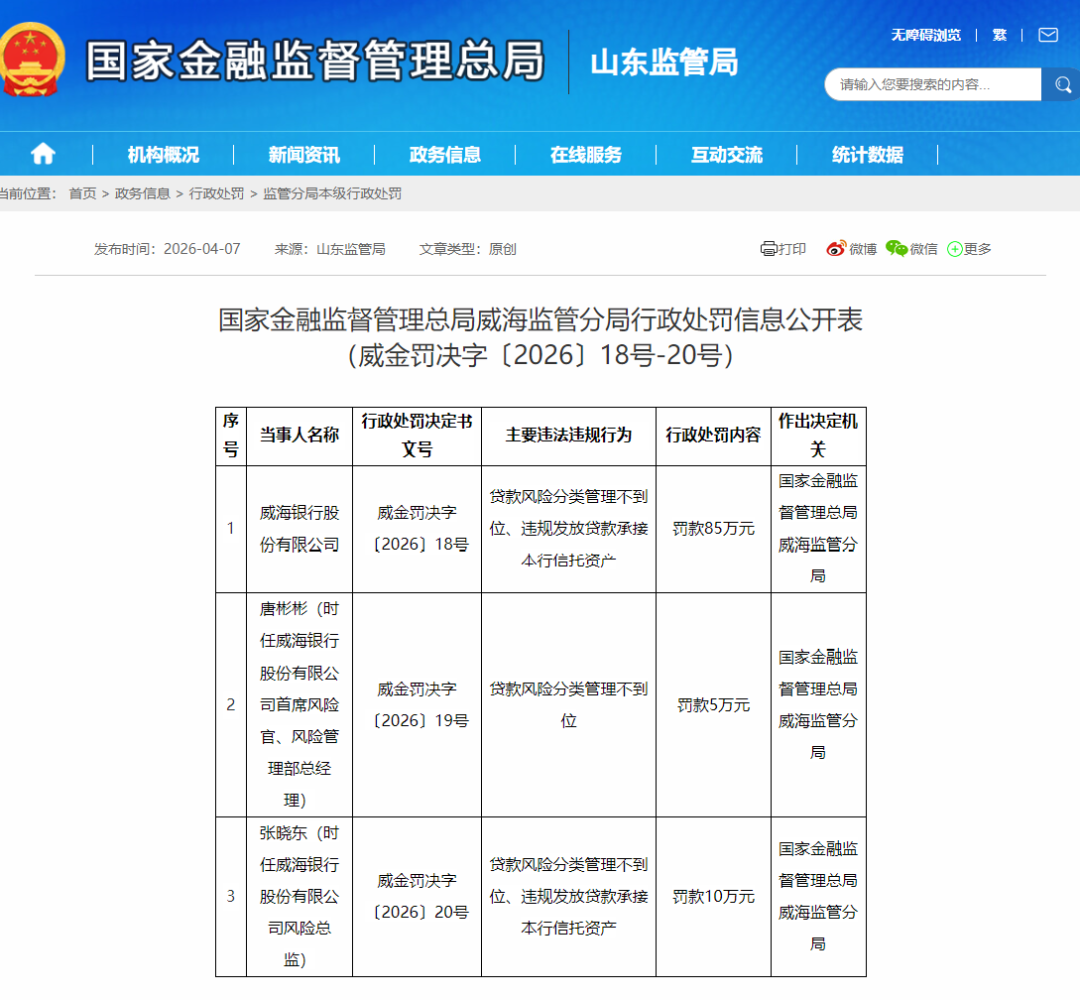
Task: Click 无障碍浏览 link
Action: [926, 35]
